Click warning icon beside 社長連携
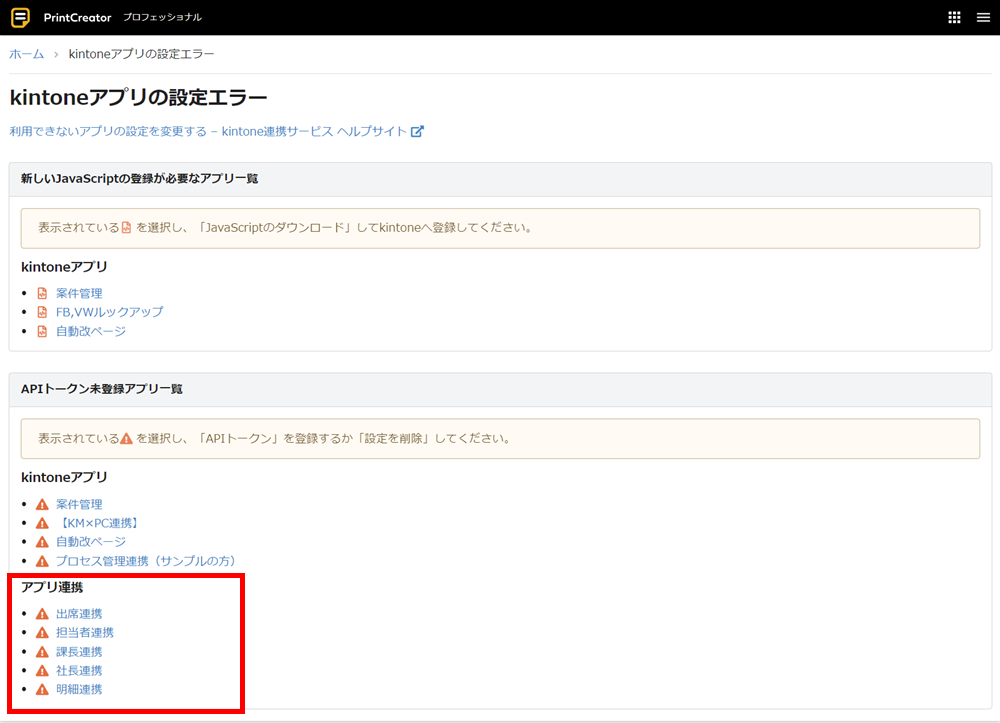 [x=42, y=671]
